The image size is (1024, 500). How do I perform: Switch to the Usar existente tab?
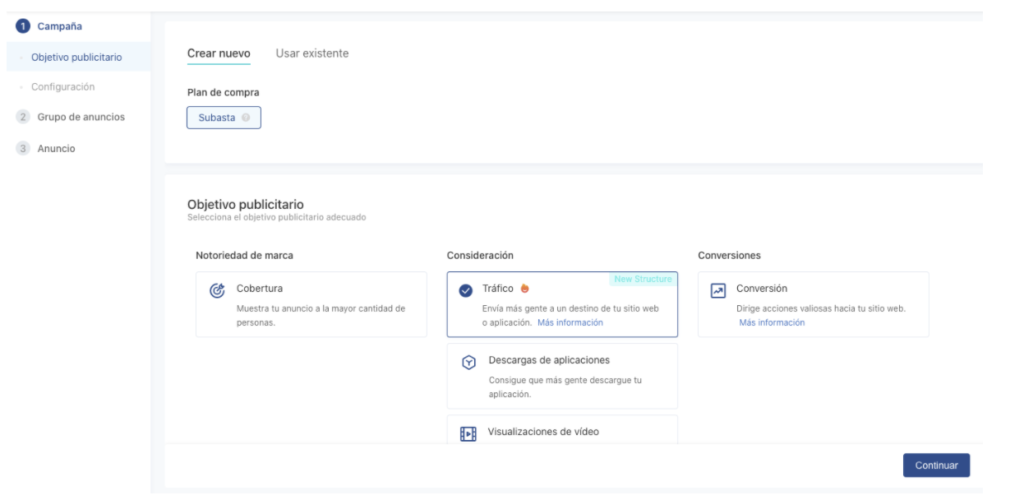[312, 54]
